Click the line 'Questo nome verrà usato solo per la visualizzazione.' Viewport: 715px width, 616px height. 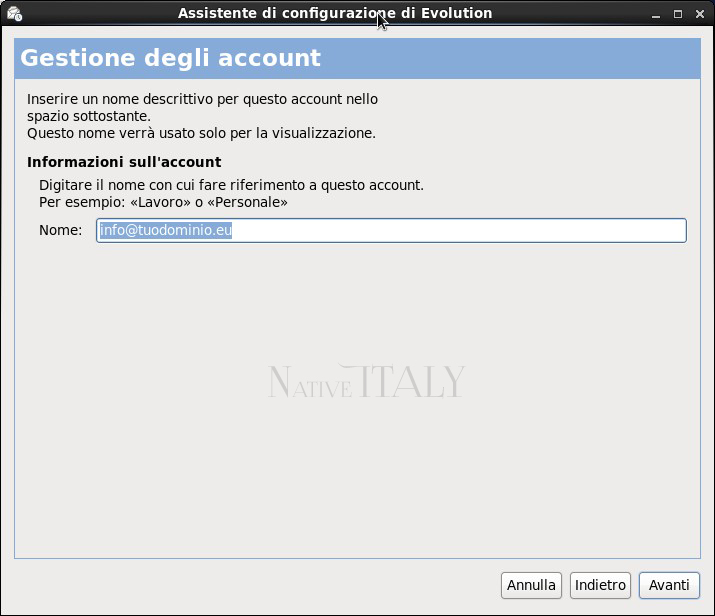[202, 133]
